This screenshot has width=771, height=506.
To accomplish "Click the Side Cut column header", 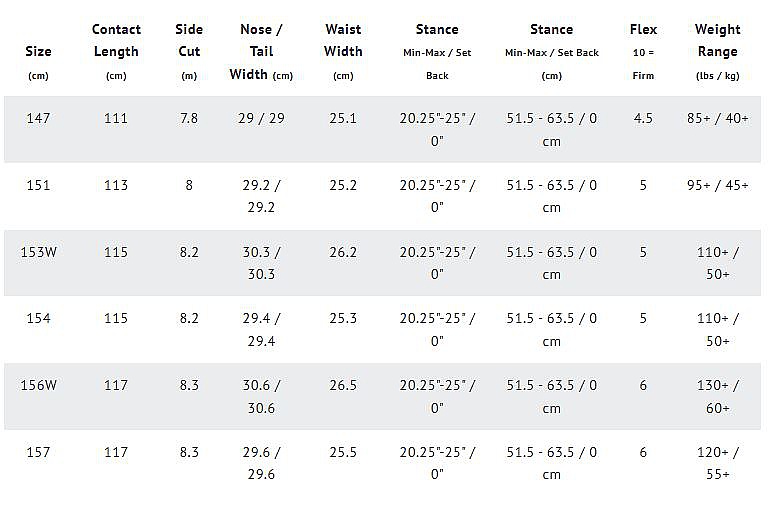I will point(189,52).
